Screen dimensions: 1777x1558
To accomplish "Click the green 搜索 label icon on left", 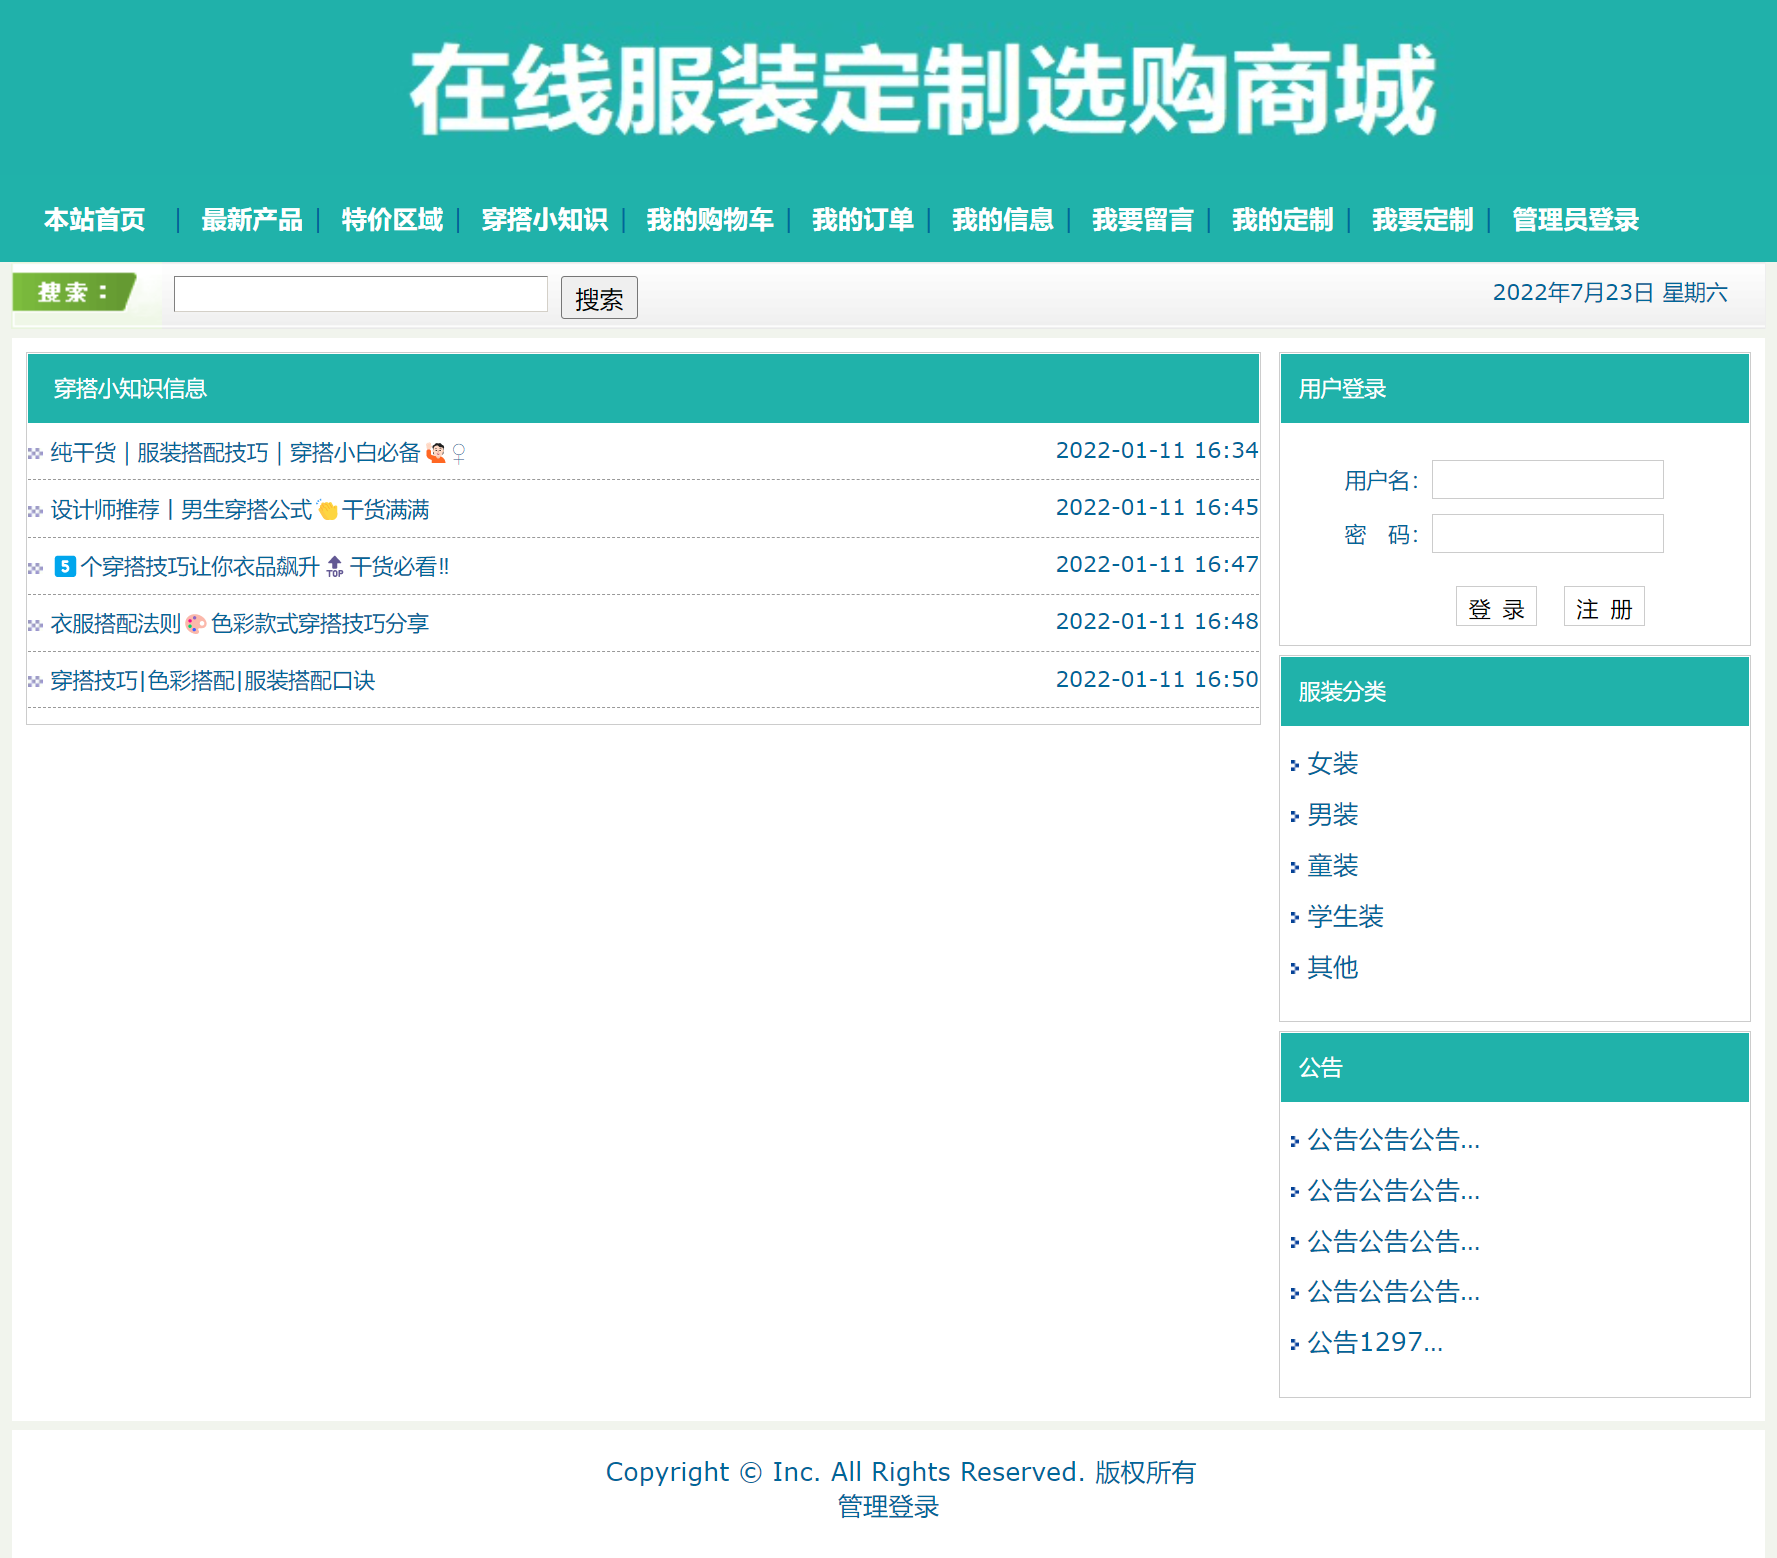I will 75,293.
